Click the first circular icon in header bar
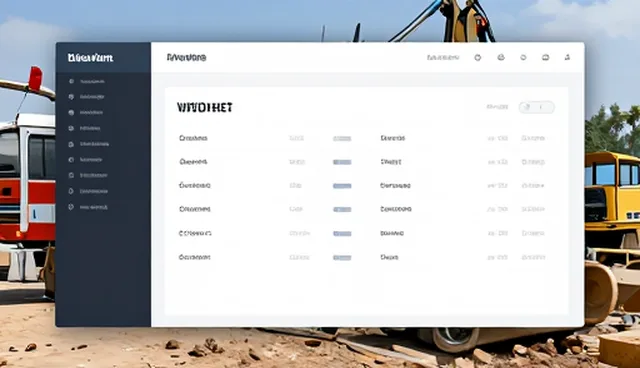Viewport: 640px width, 368px height. 478,58
